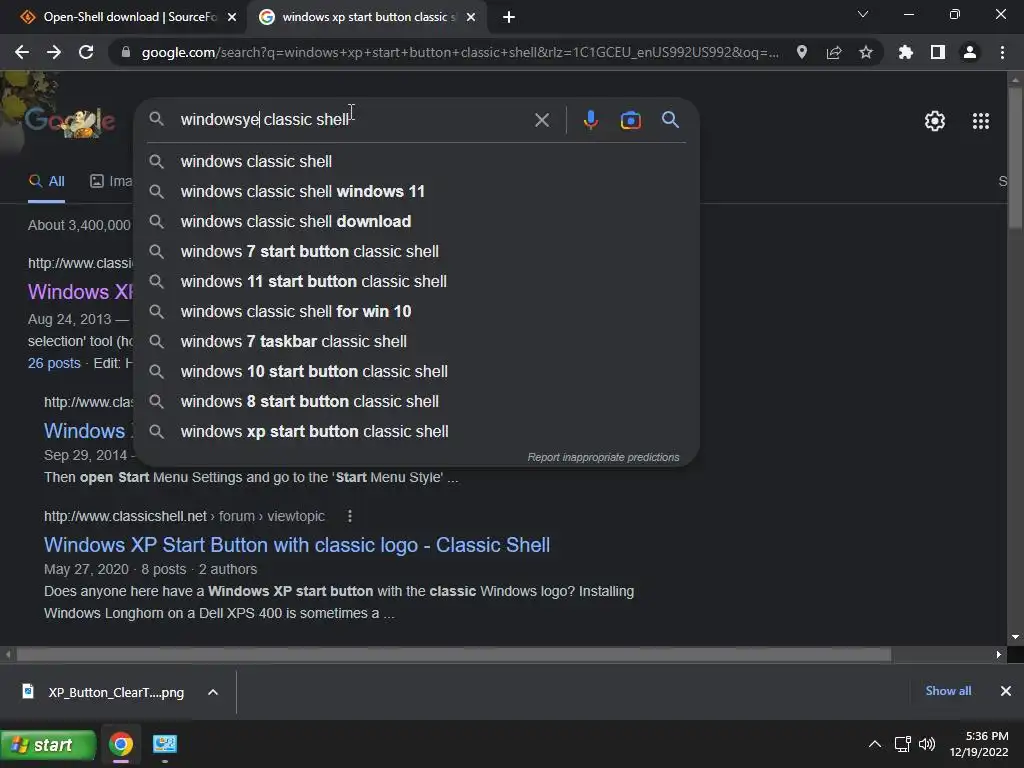
Task: Close the windows xp start button tab
Action: [x=471, y=17]
